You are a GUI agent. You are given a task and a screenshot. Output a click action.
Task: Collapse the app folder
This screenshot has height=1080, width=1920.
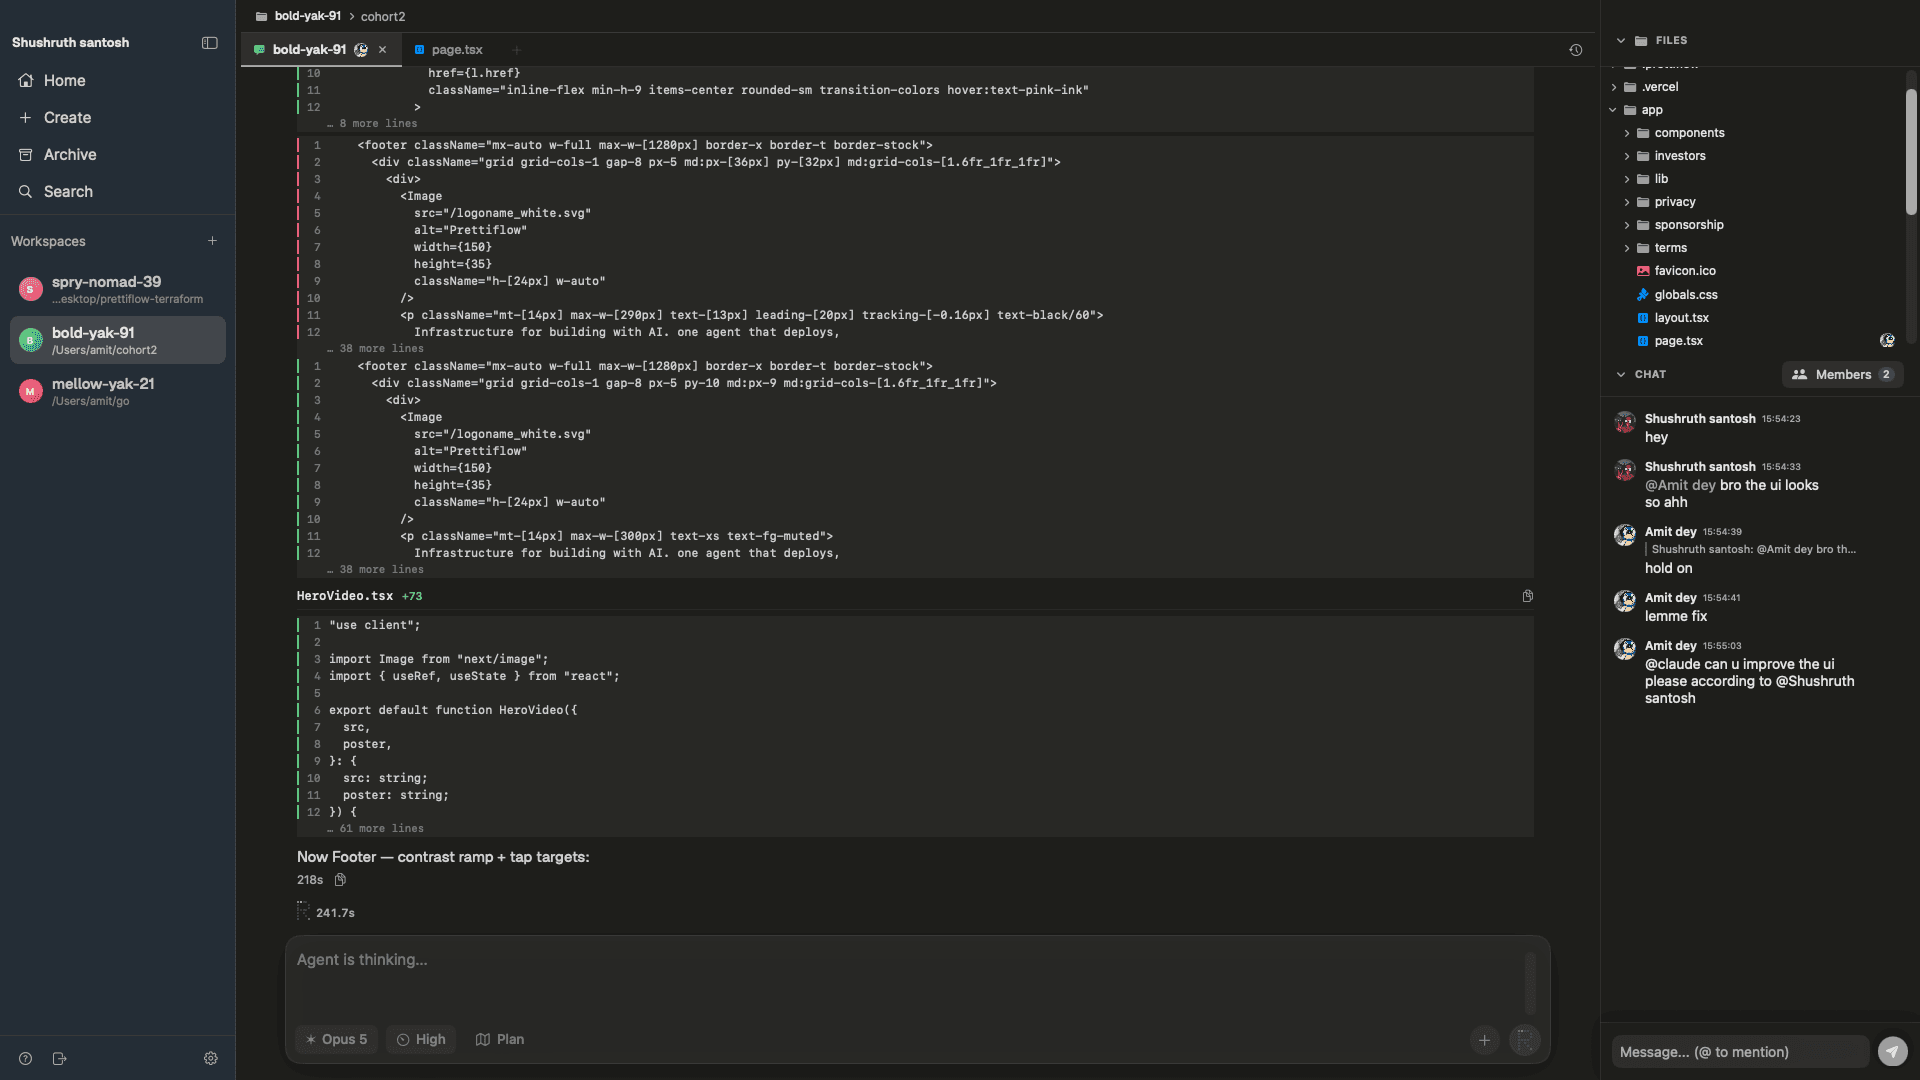pos(1613,110)
